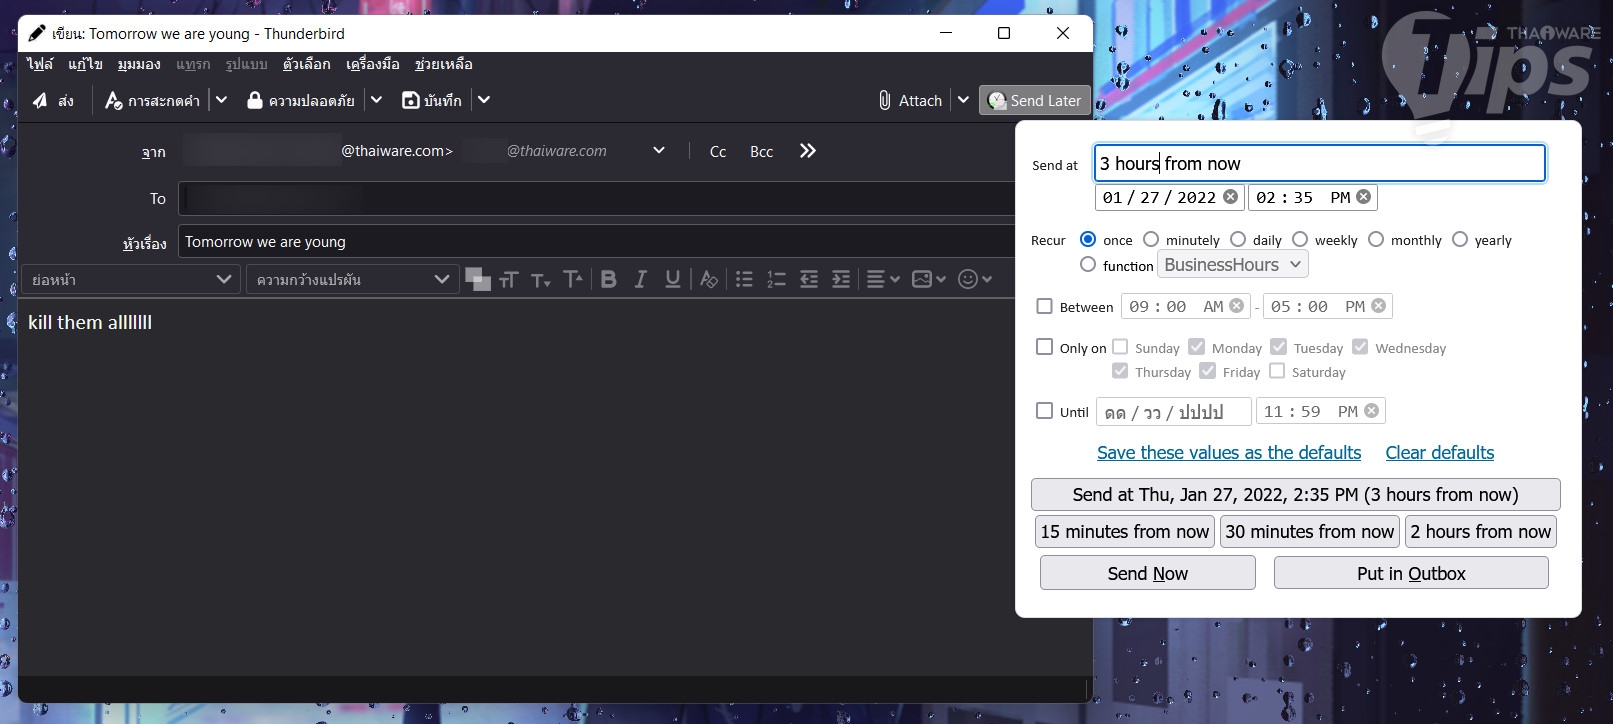The image size is (1613, 724).
Task: Open the font (ความกว้างแปรผัน) dropdown
Action: [x=352, y=280]
